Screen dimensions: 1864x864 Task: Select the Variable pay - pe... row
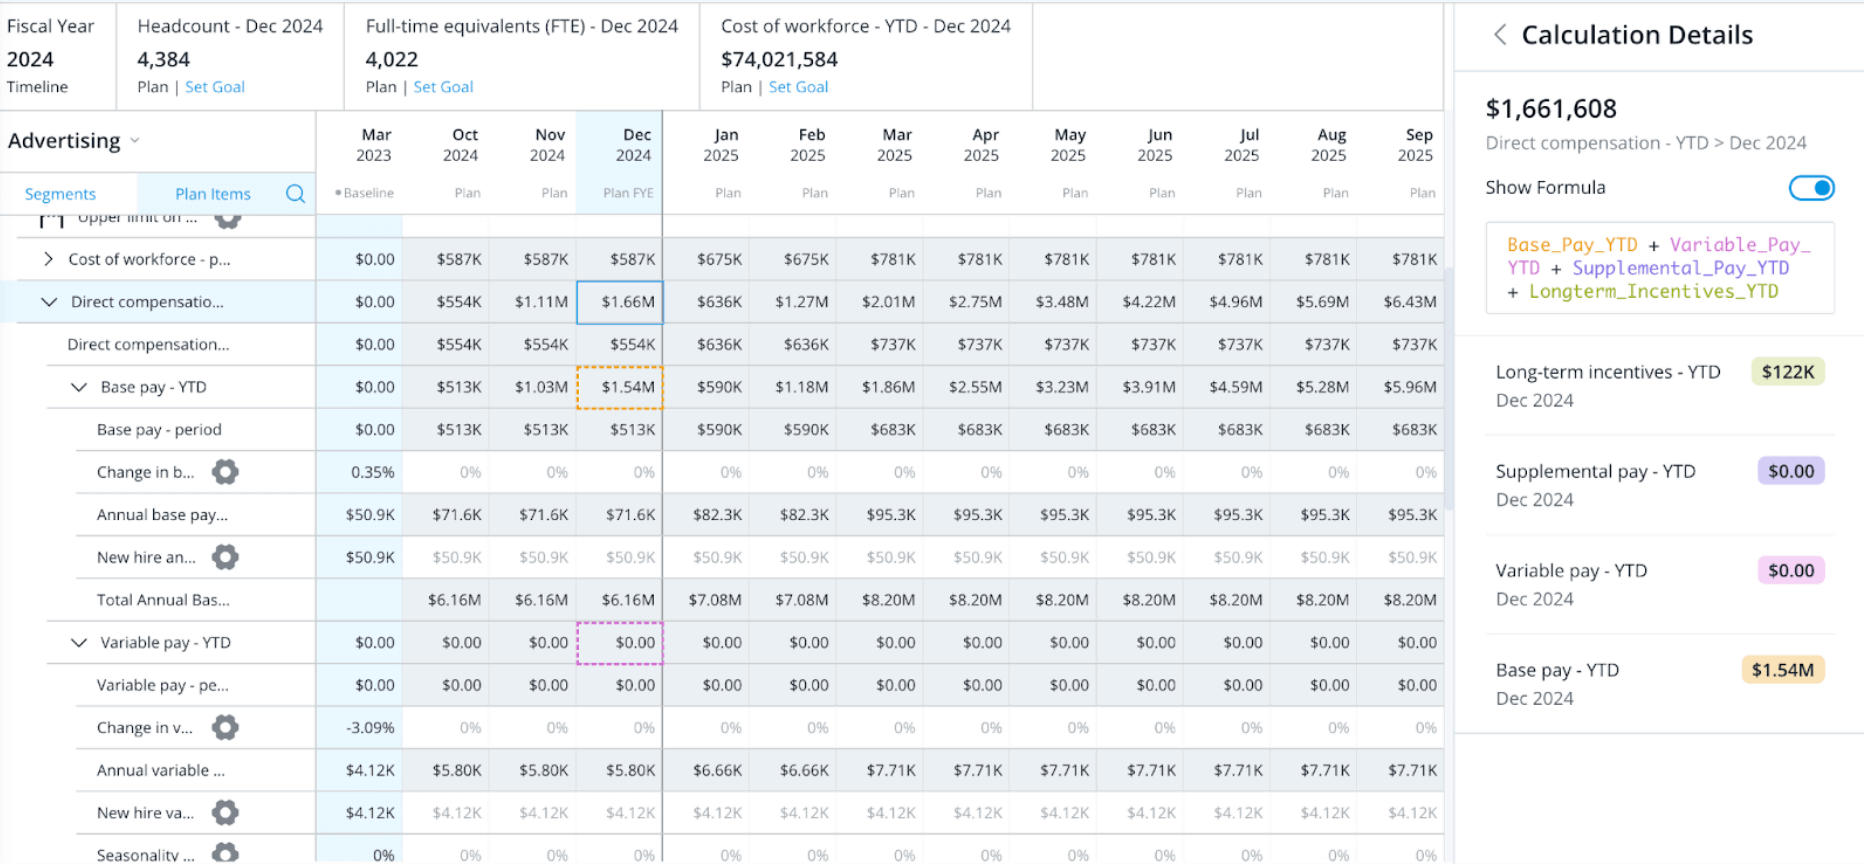pos(162,685)
